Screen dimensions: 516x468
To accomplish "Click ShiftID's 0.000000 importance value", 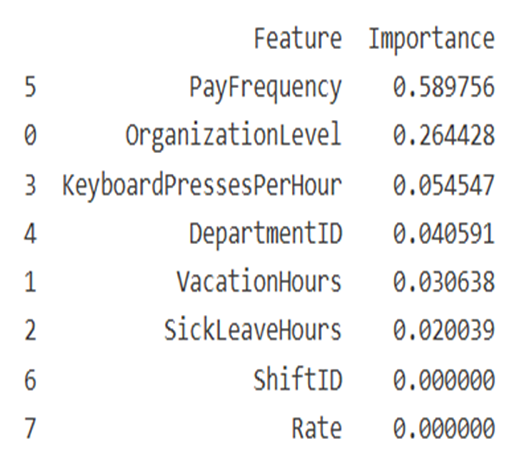I will click(444, 380).
